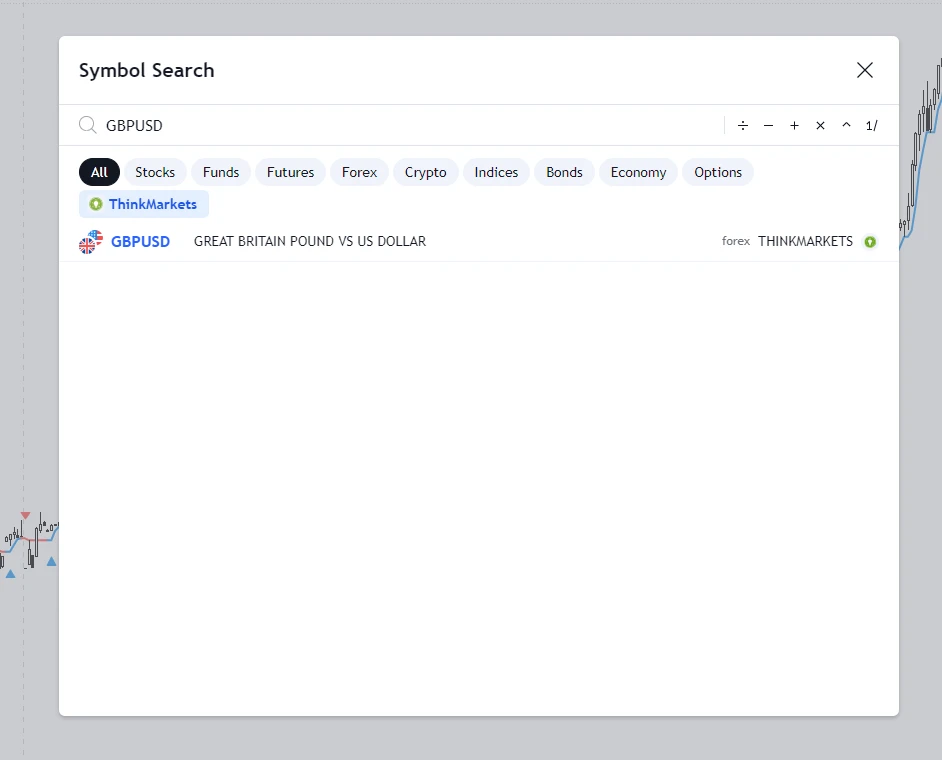Viewport: 942px width, 760px height.
Task: Click the caret exponent operator icon
Action: coord(846,126)
